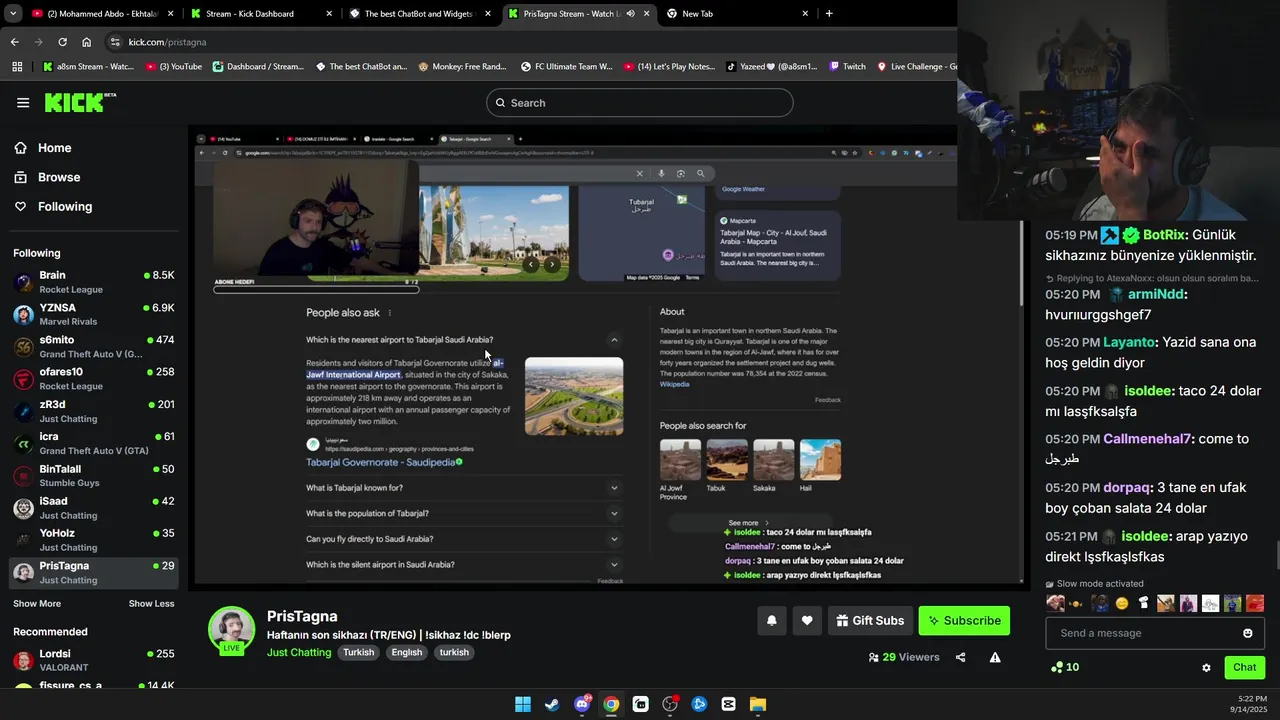Open Brain's Rocket League channel
Screen dimensions: 1280x720
coord(94,282)
